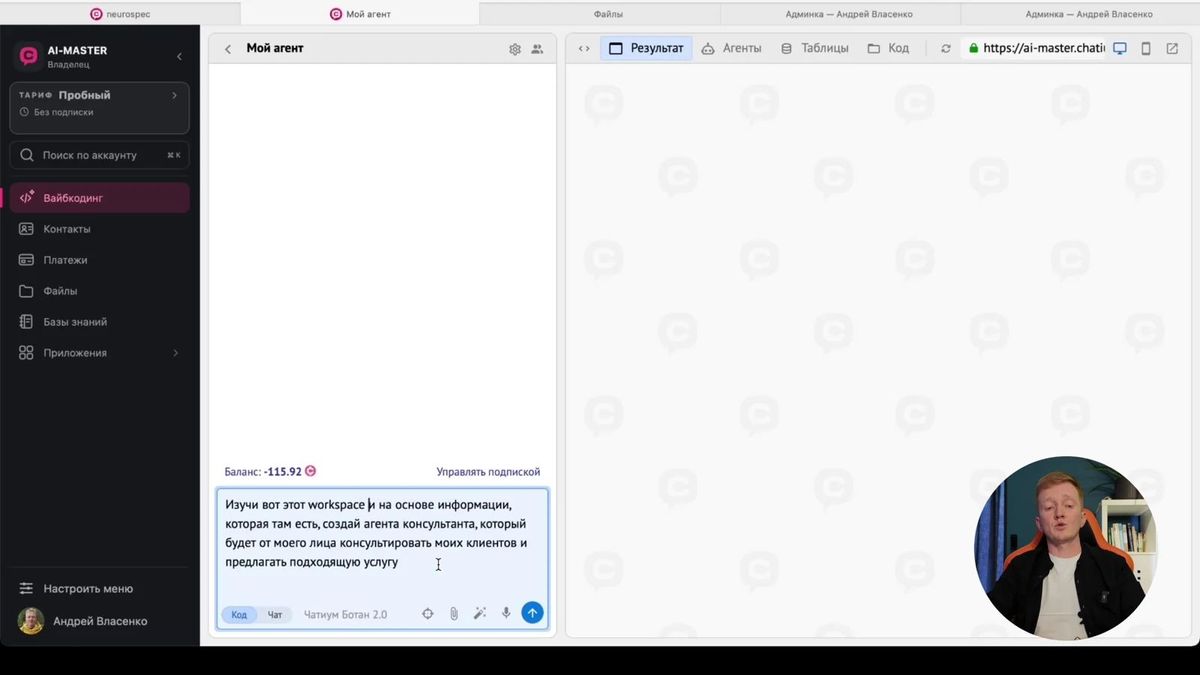The image size is (1200, 675).
Task: Collapse the sidebar with the chevron near AI-MASTER
Action: point(179,56)
